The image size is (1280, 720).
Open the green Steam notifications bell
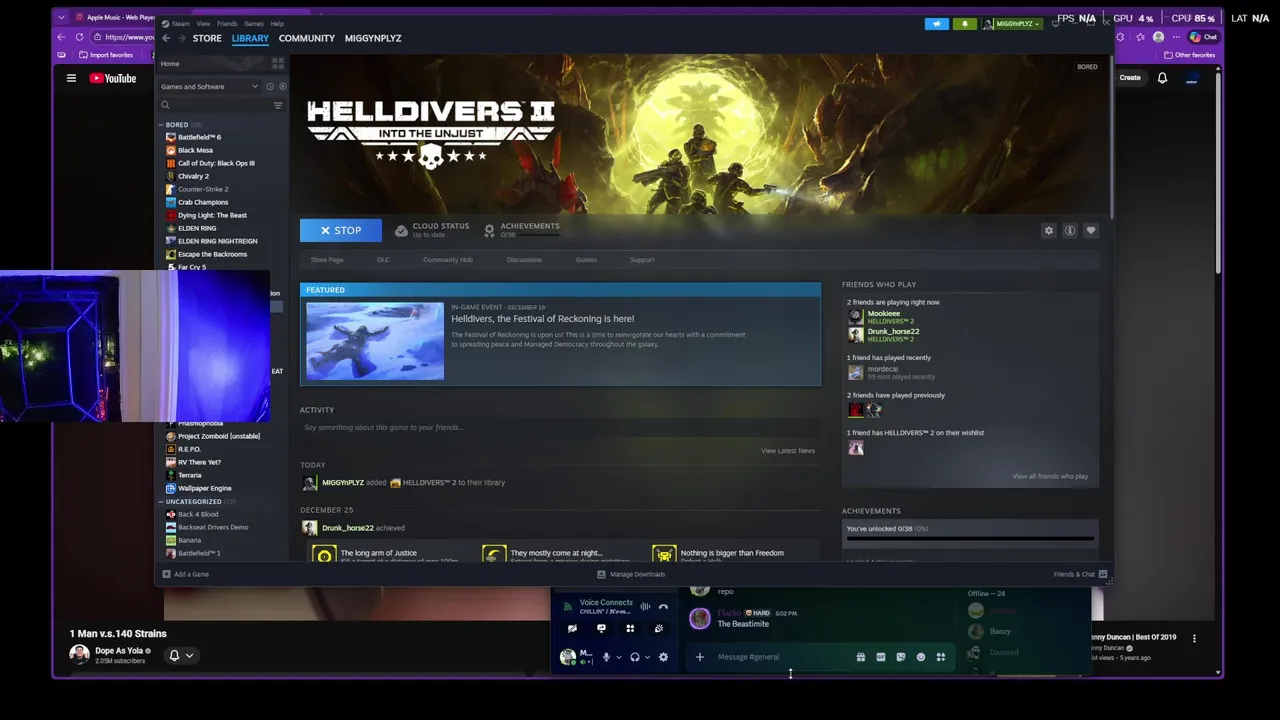[x=965, y=24]
